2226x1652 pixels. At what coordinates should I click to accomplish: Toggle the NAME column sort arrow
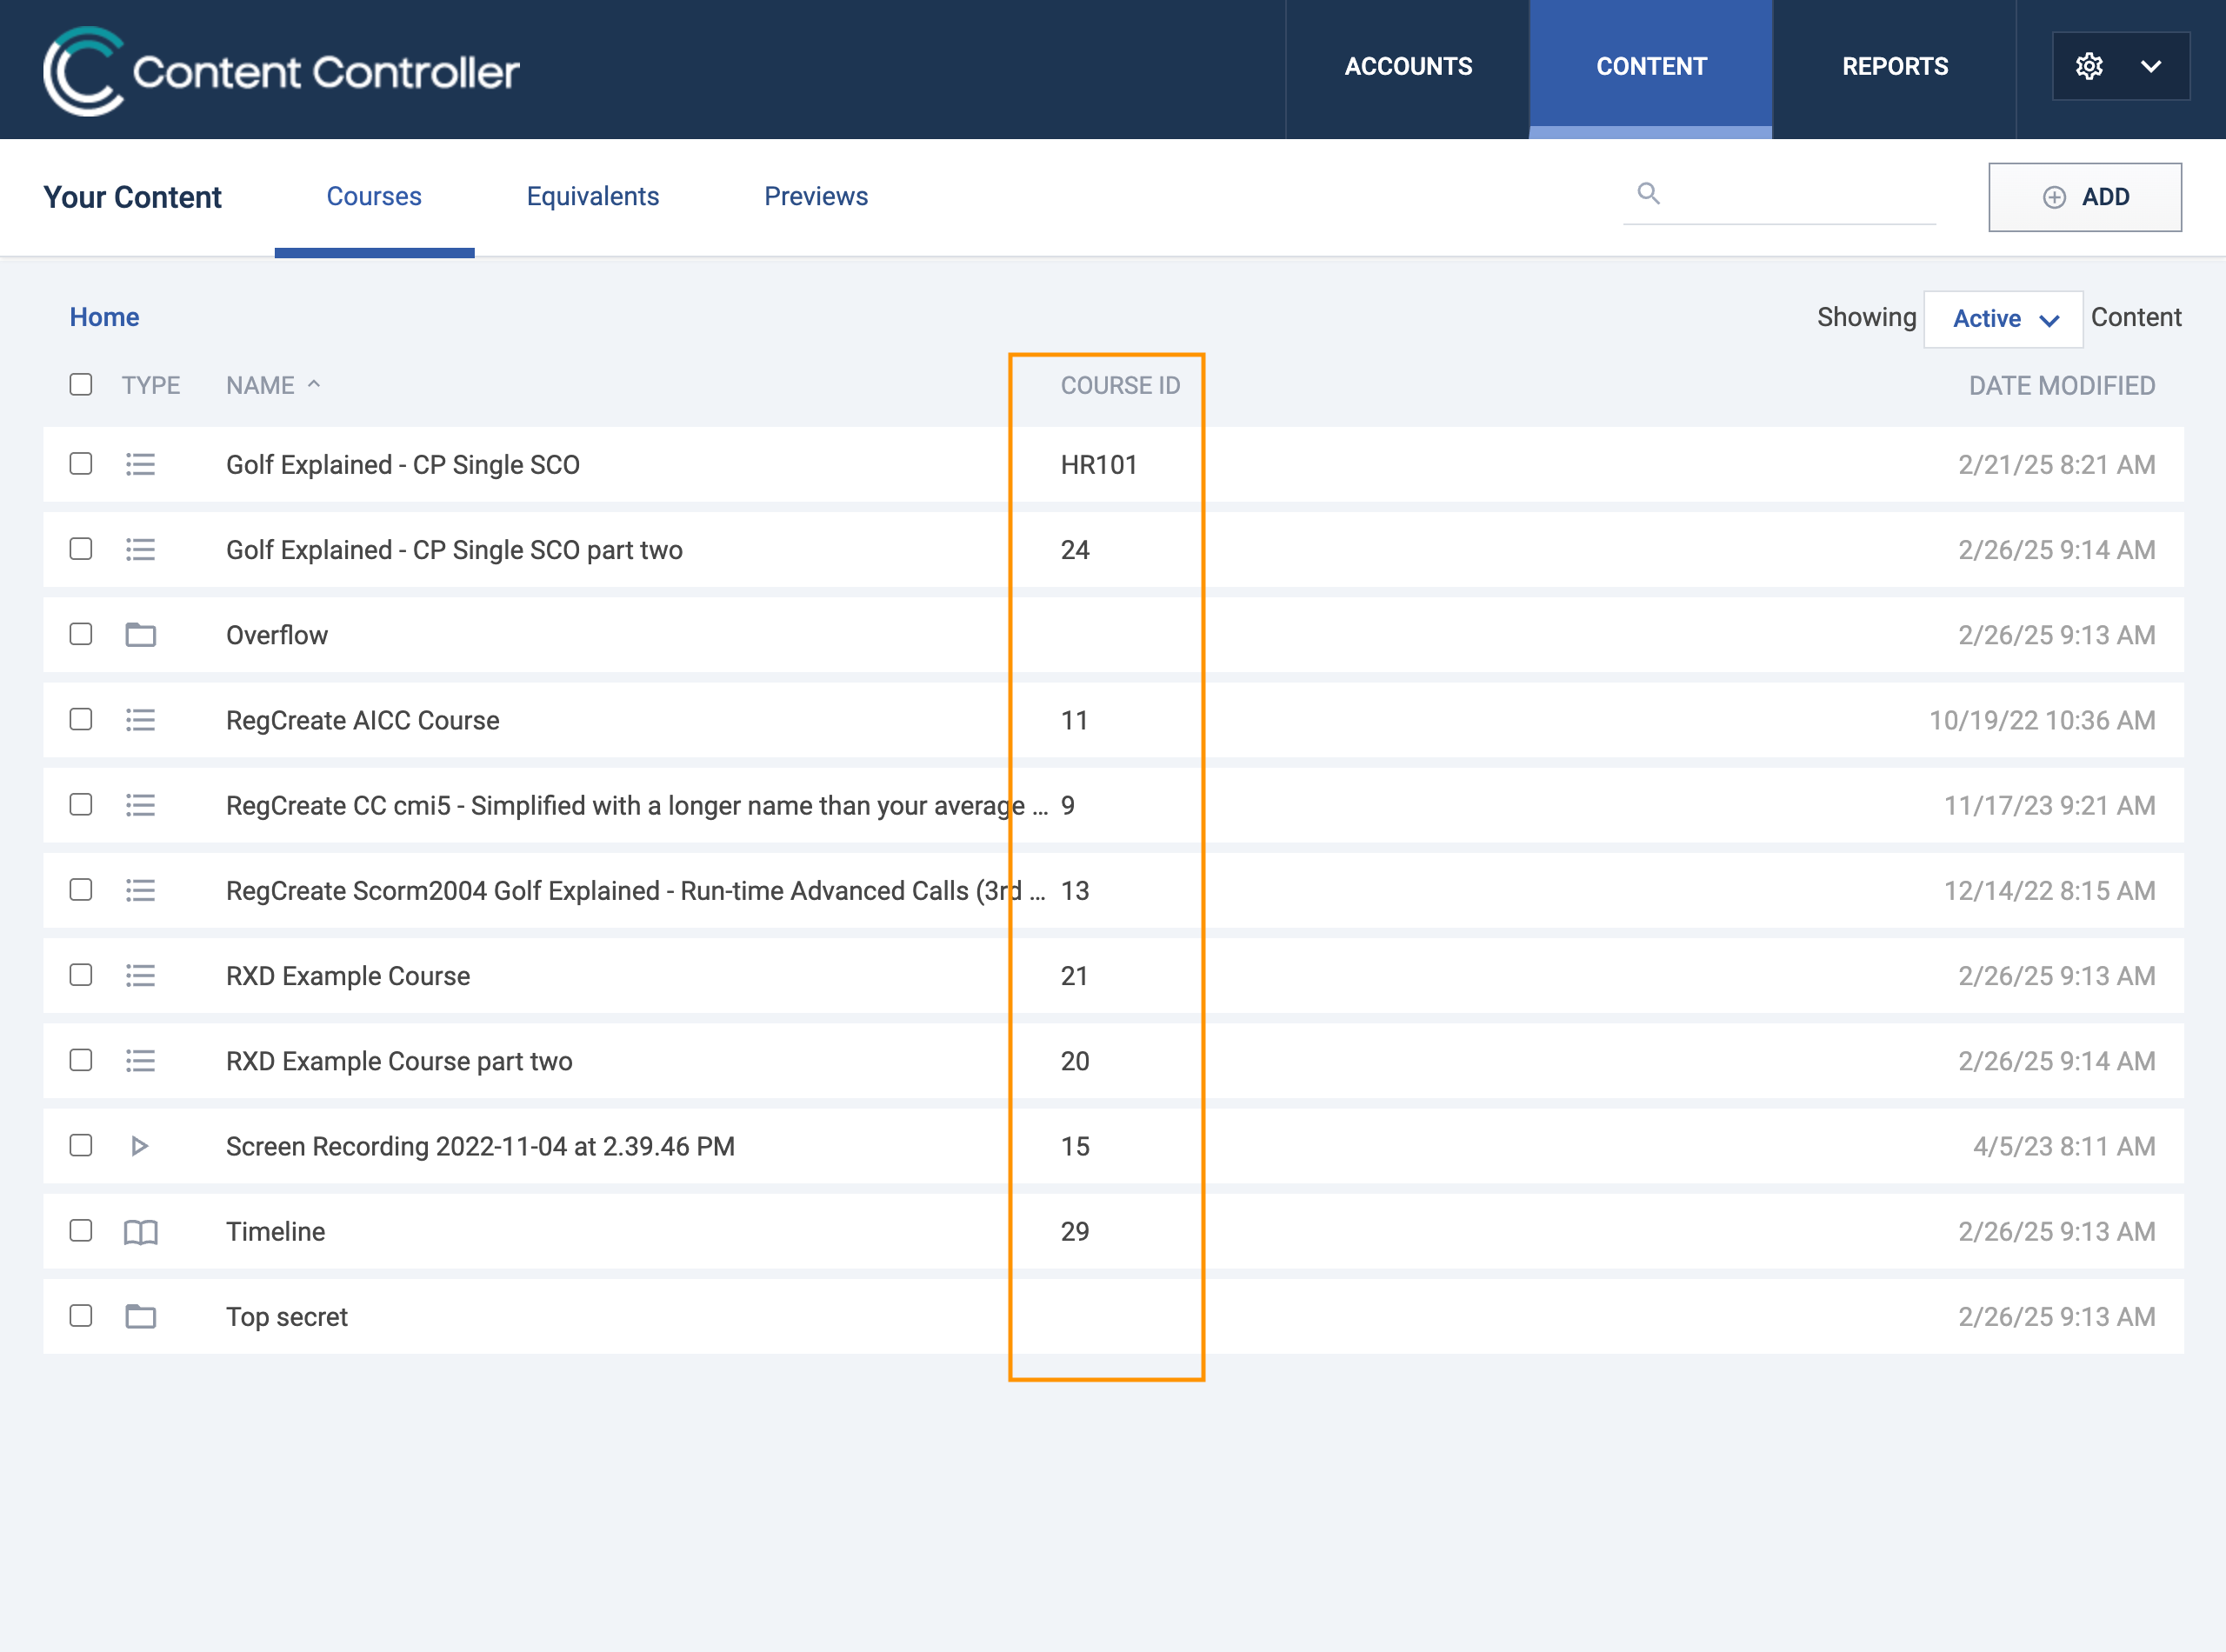(x=314, y=384)
